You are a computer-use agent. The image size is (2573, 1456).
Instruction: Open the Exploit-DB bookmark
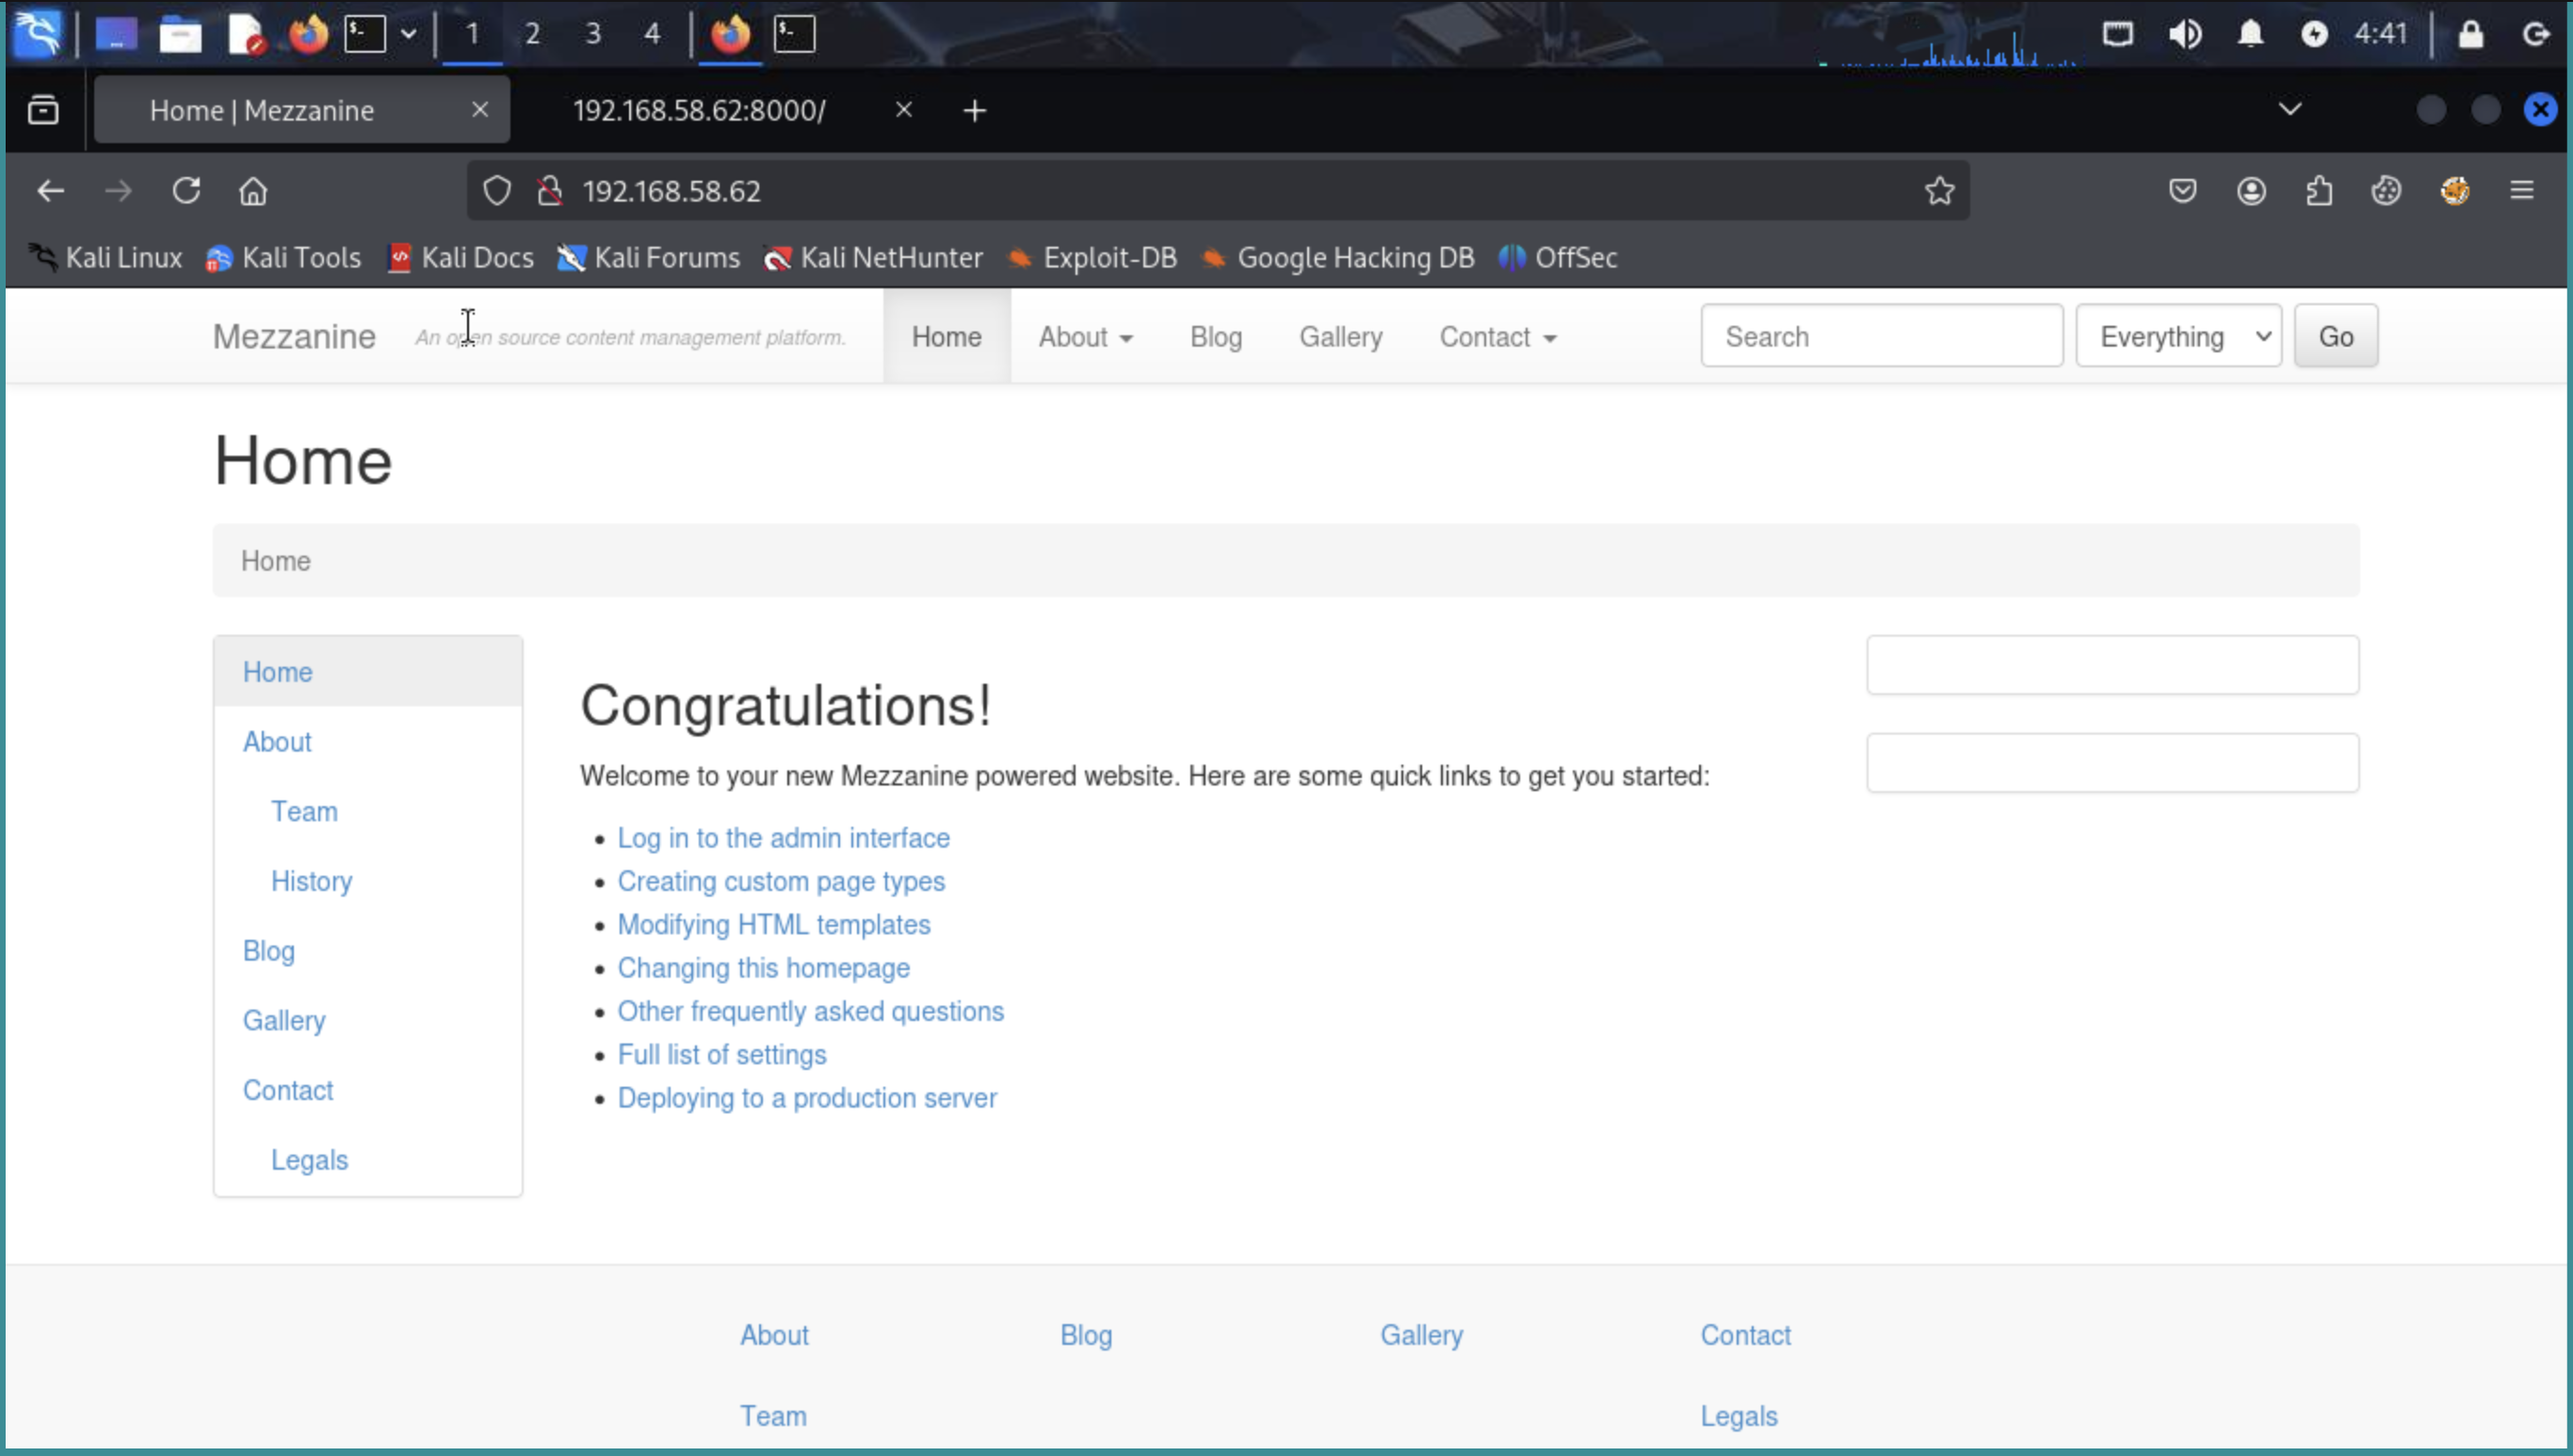pos(1092,258)
